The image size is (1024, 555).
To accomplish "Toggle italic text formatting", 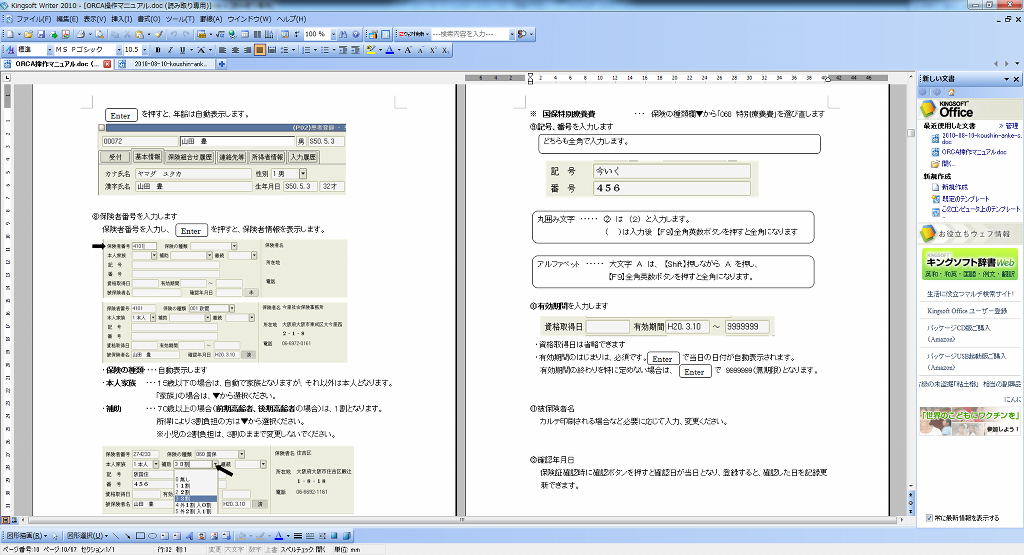I will pyautogui.click(x=170, y=49).
